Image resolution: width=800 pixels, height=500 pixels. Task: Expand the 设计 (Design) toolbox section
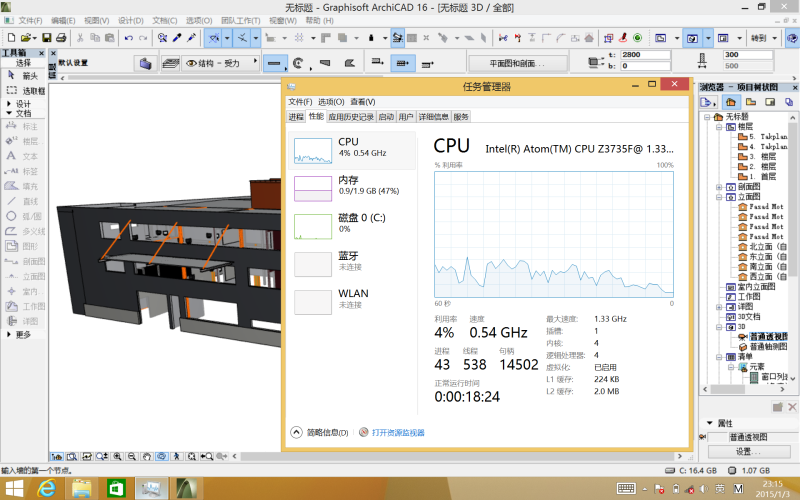click(20, 103)
